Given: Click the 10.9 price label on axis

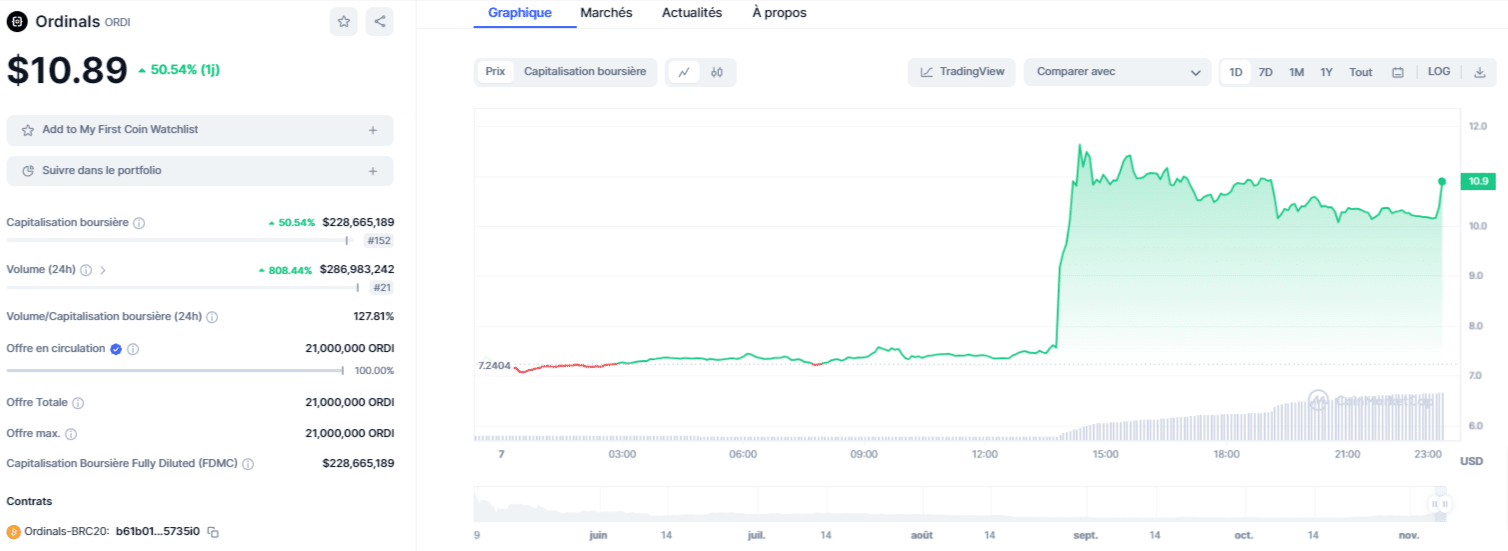Looking at the screenshot, I should 1476,181.
